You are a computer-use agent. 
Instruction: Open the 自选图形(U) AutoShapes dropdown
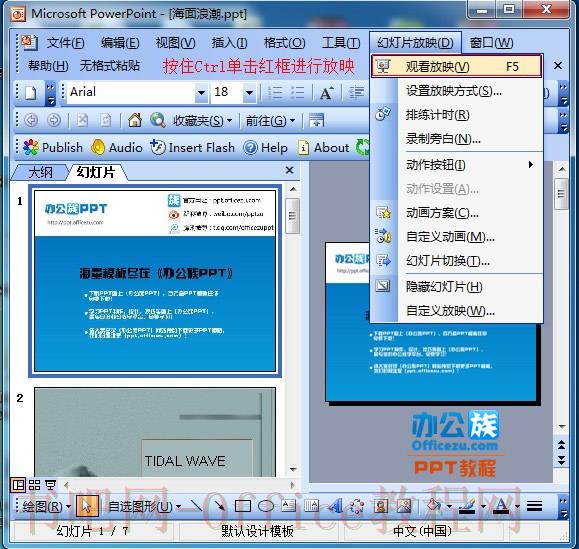(x=178, y=506)
